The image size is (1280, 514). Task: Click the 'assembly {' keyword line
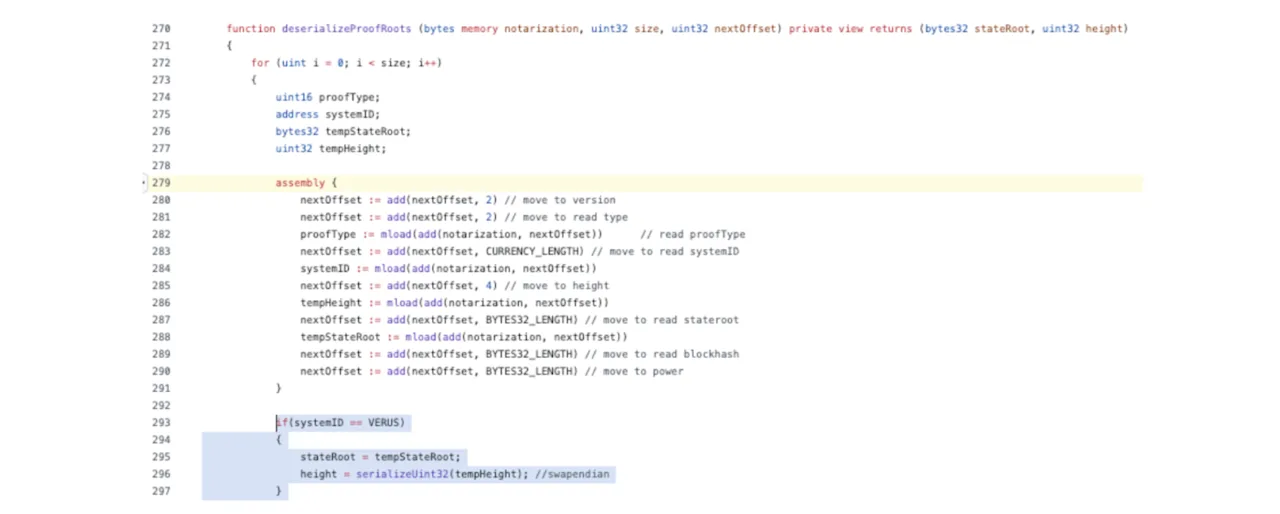(307, 183)
